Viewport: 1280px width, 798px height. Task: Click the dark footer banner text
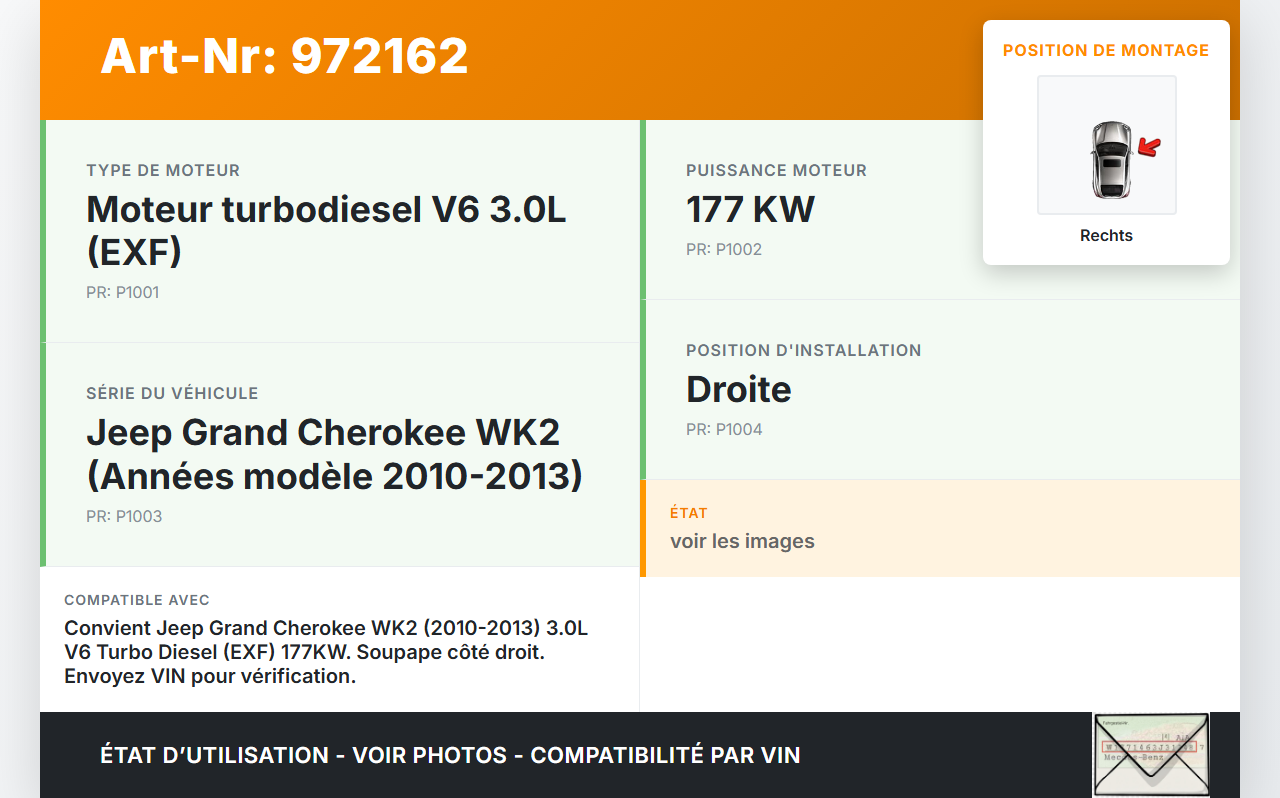coord(450,755)
